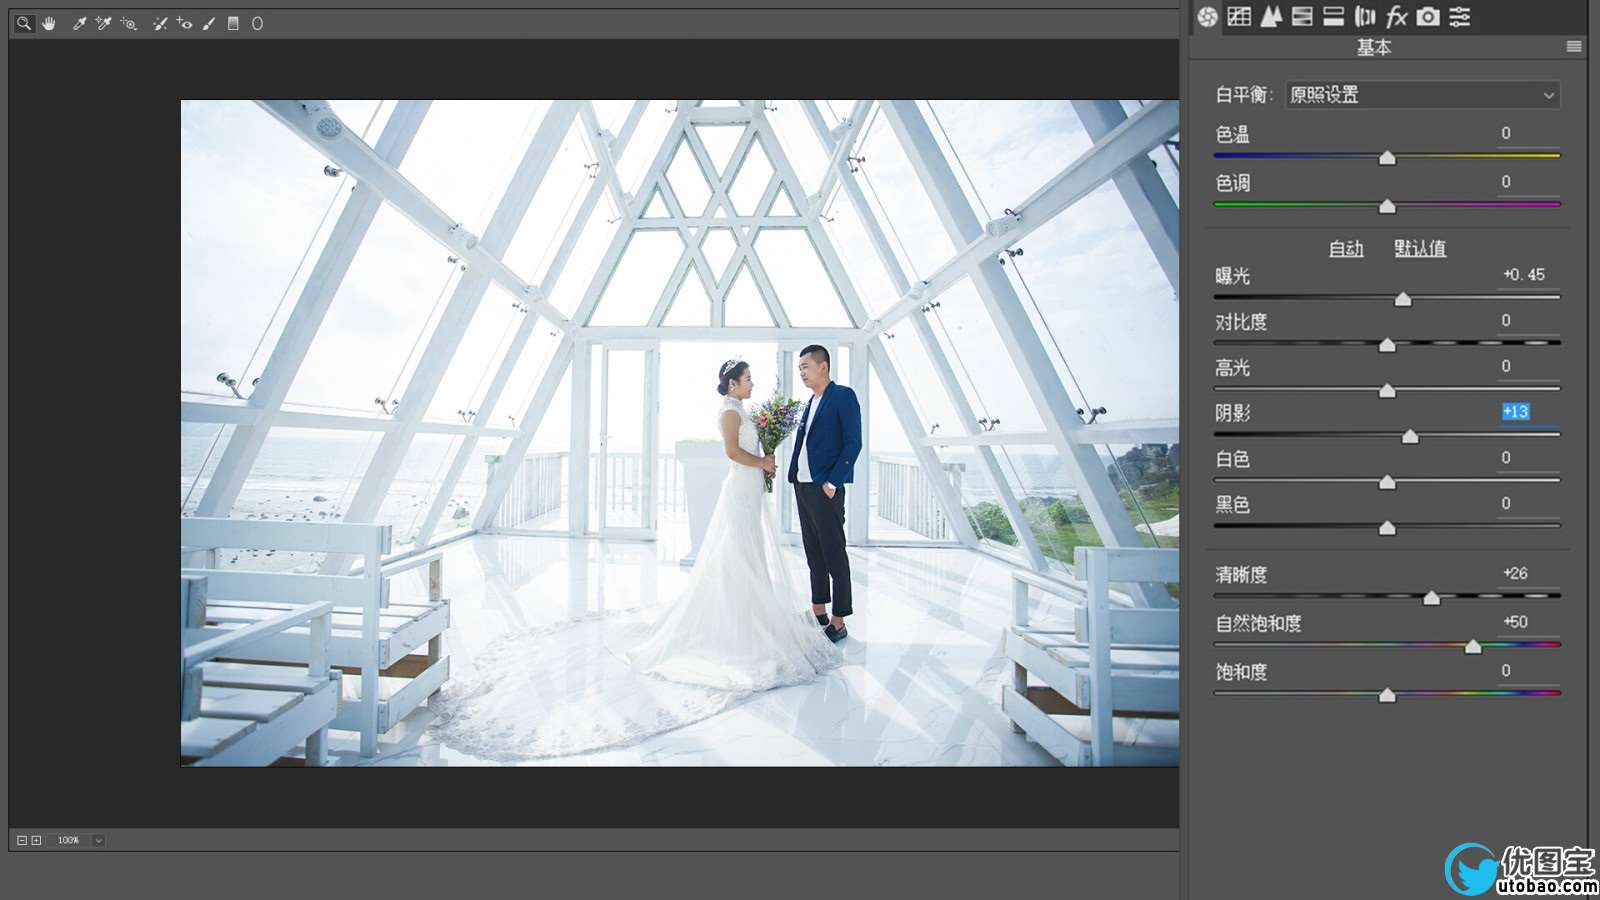Select the Red Eye Removal tool

(x=184, y=23)
